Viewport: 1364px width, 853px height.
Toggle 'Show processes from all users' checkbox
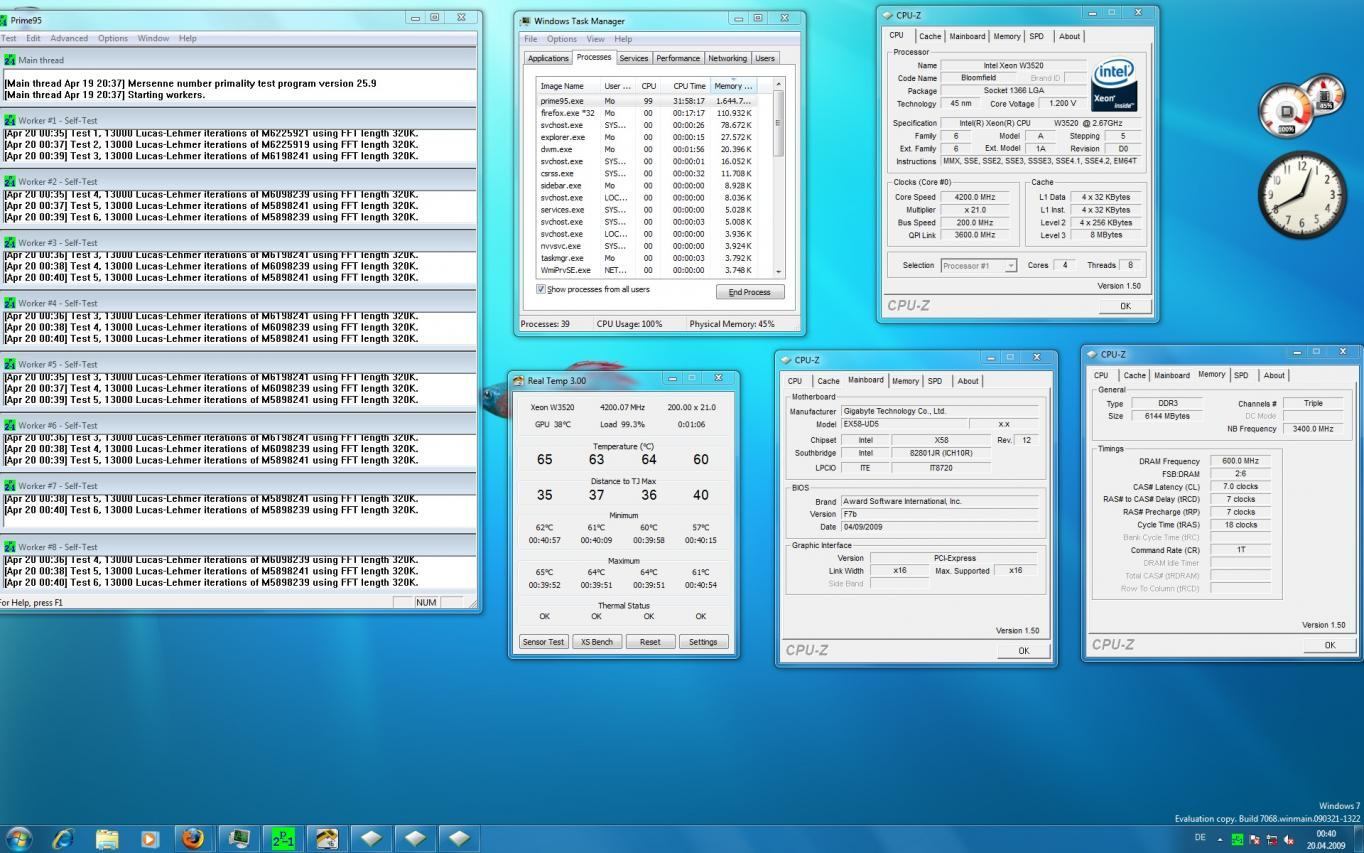[x=542, y=290]
